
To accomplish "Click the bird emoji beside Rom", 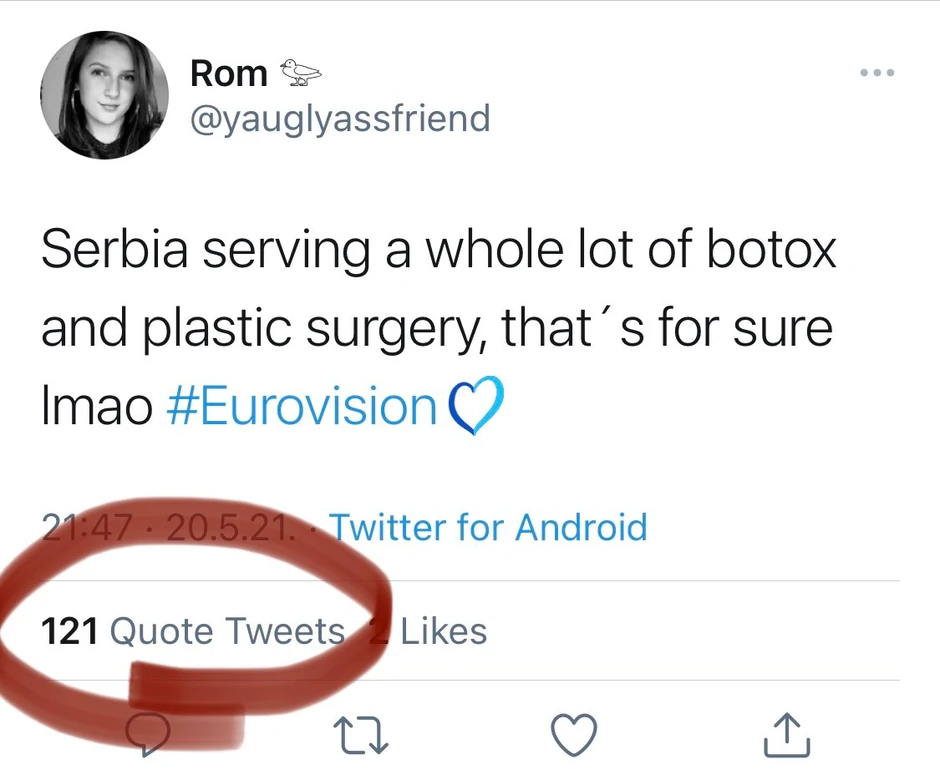I will coord(300,72).
